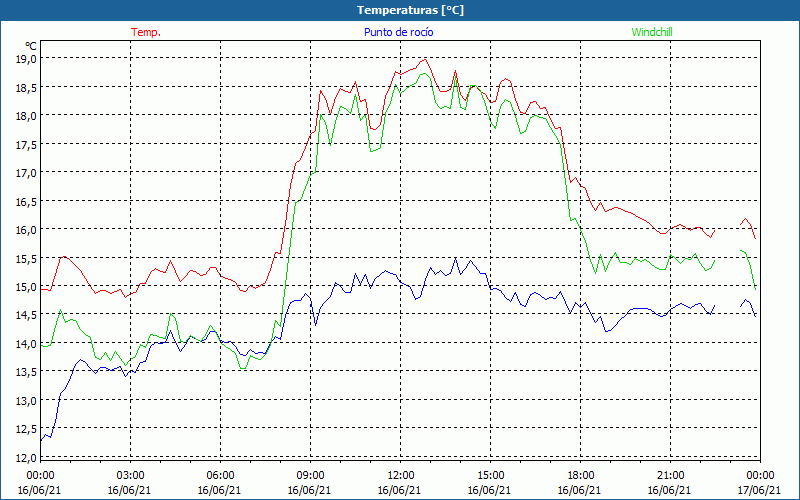The image size is (800, 500).
Task: Click the 'Temperaturas [°C]' chart title
Action: point(410,10)
